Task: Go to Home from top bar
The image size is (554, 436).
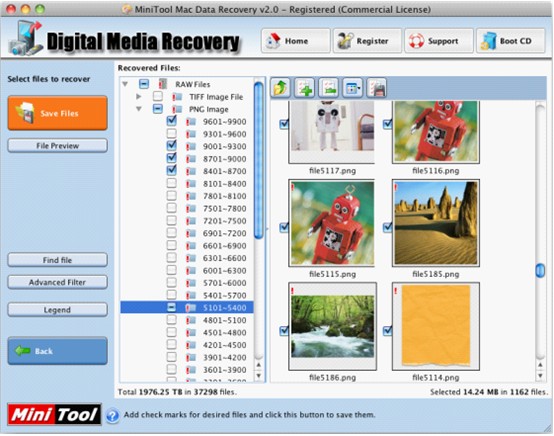Action: (296, 41)
